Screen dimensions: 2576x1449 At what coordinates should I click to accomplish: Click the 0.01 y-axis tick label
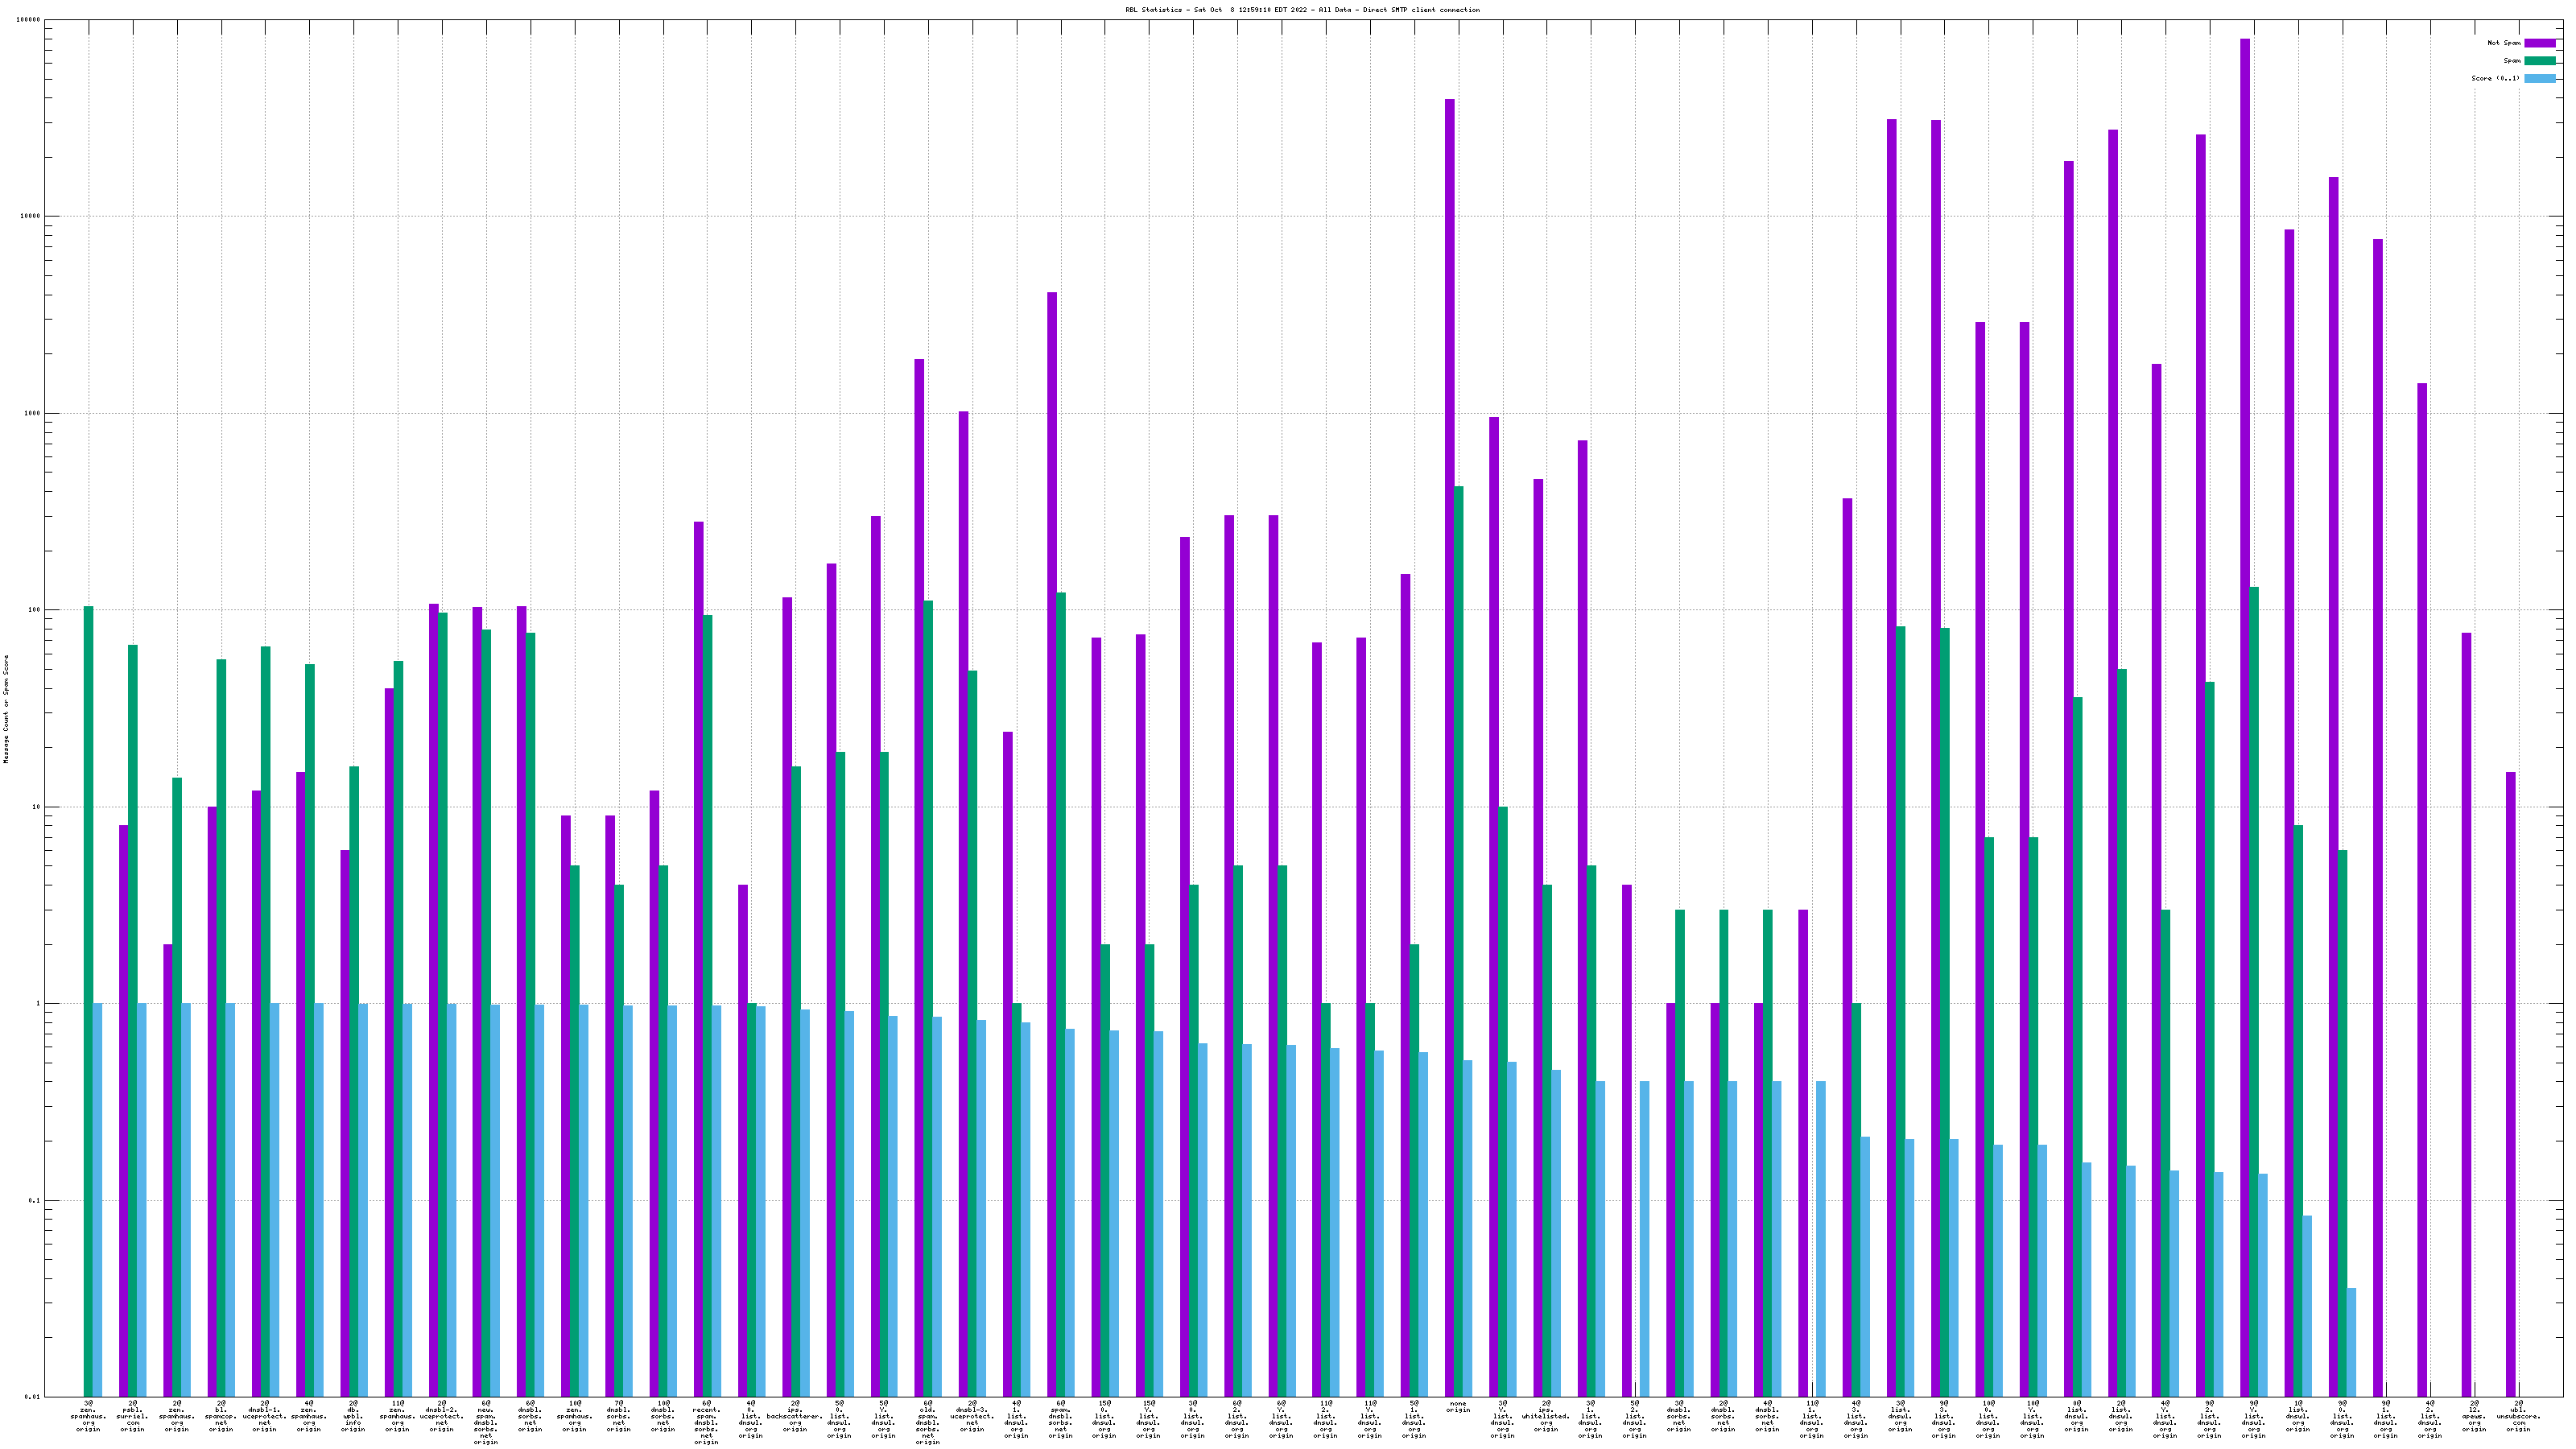[x=32, y=1397]
